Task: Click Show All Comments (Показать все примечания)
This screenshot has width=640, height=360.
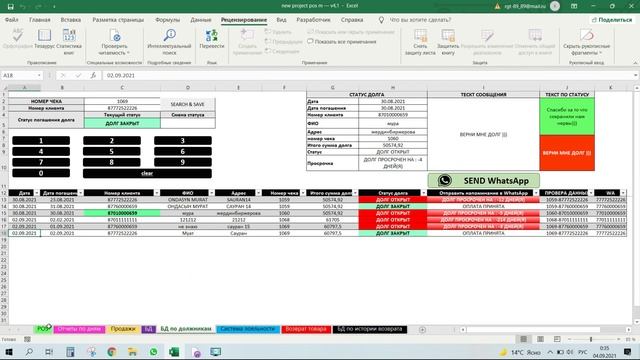Action: coord(342,42)
